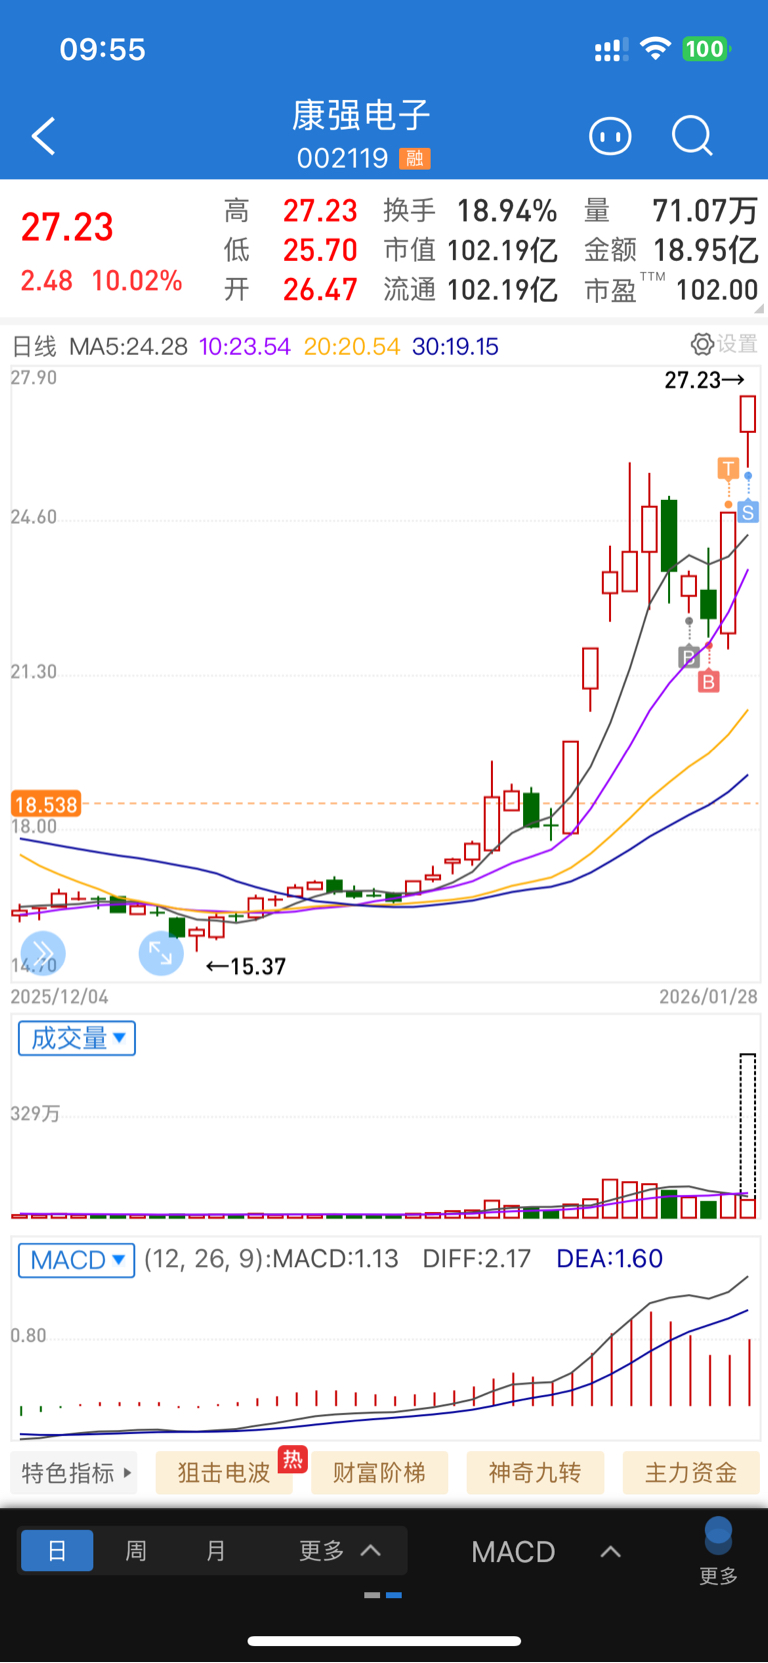This screenshot has height=1663, width=768.
Task: Tap the orange 融 margin badge
Action: point(414,158)
